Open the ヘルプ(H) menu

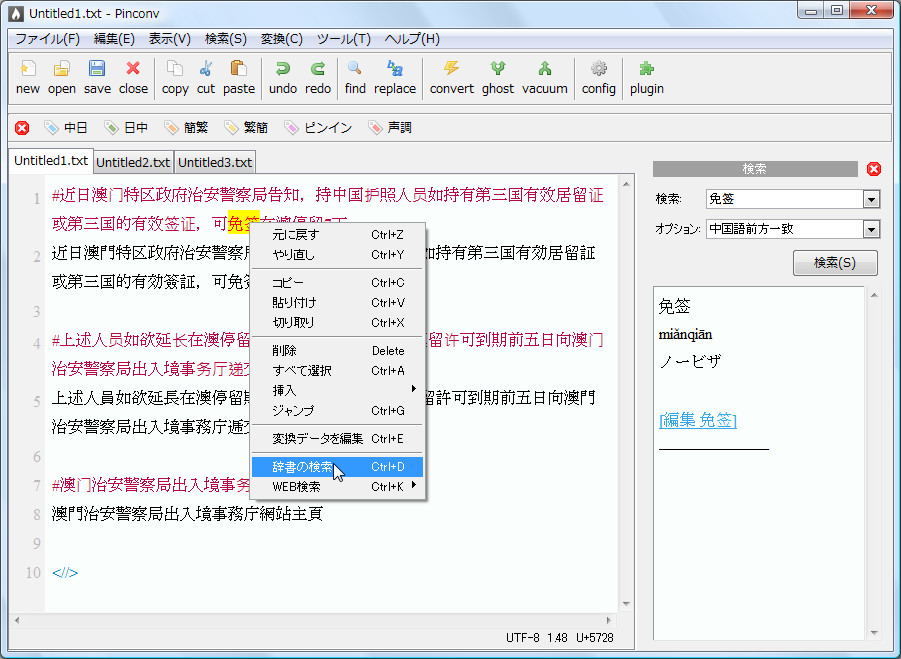click(412, 39)
